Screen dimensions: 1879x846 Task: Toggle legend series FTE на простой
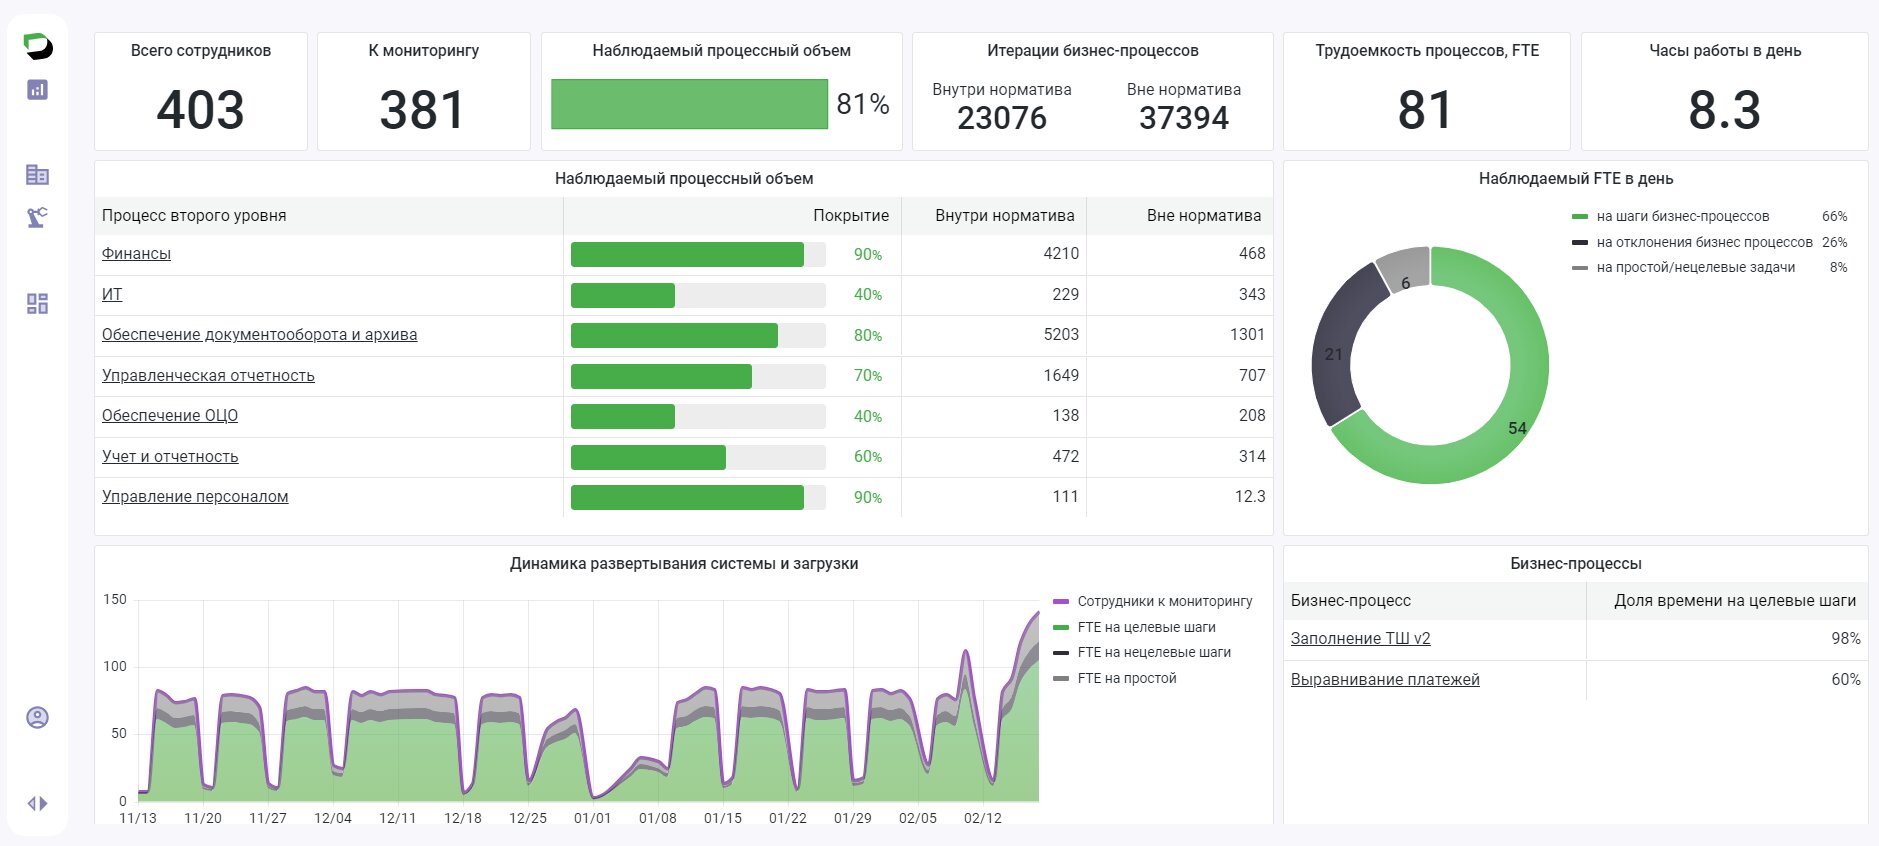pos(1127,678)
